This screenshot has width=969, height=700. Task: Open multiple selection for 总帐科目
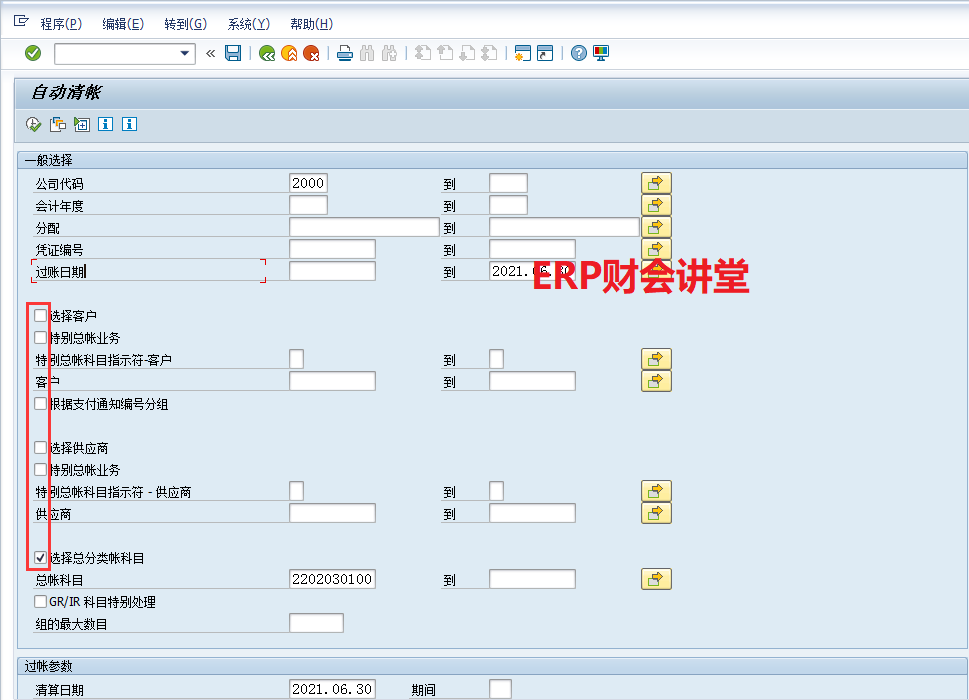coord(656,579)
